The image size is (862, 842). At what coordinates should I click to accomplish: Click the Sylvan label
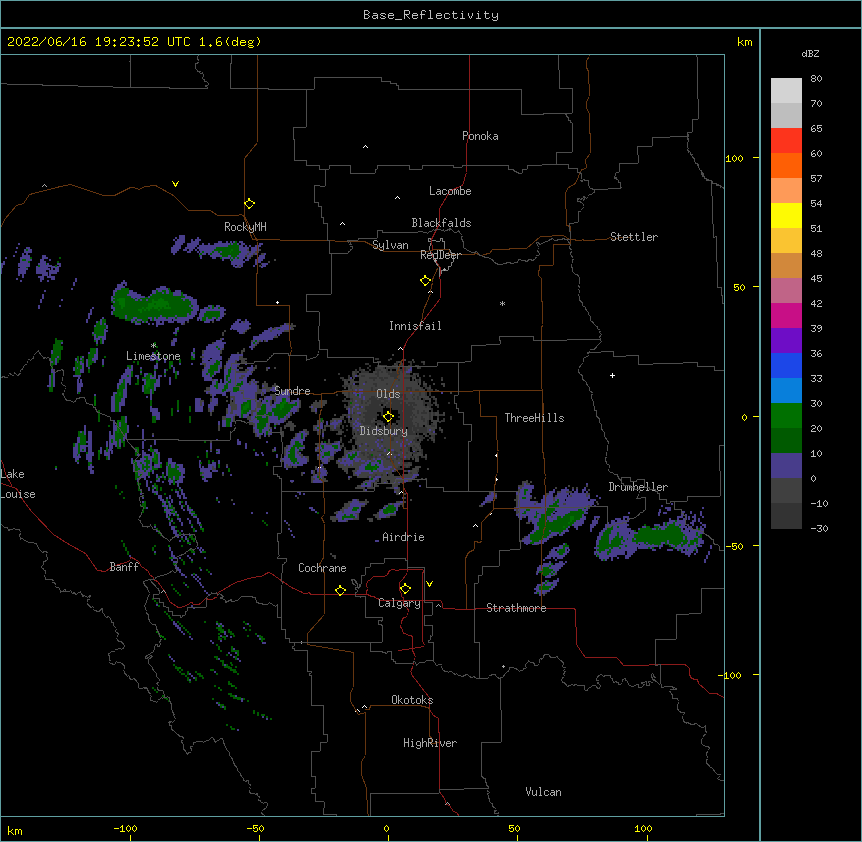coord(390,245)
